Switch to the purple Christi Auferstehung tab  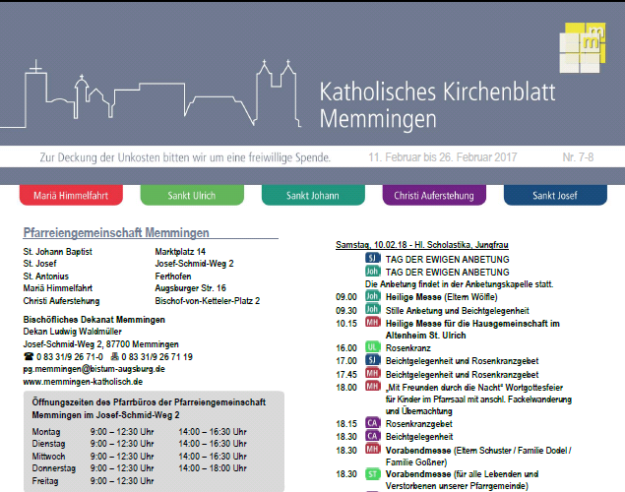pos(434,195)
